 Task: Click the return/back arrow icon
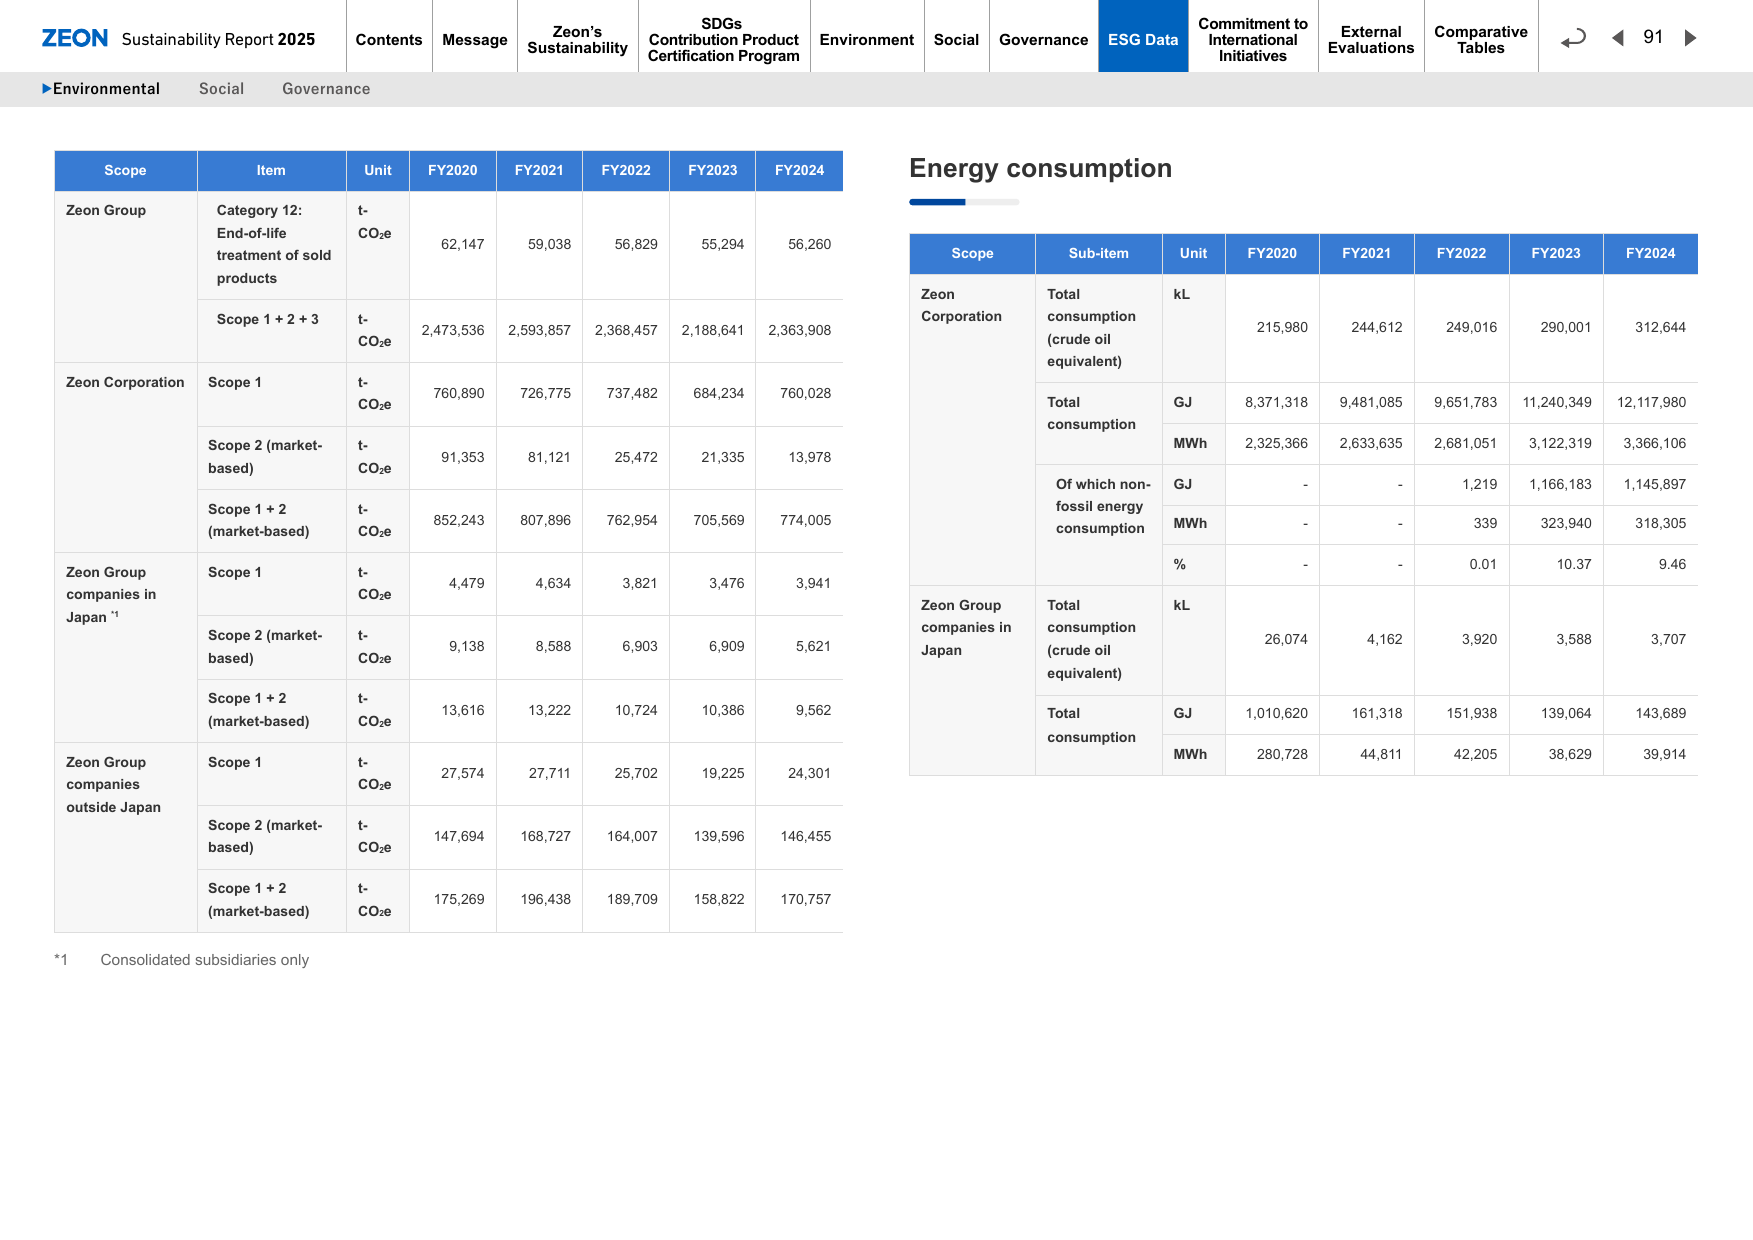[1574, 38]
